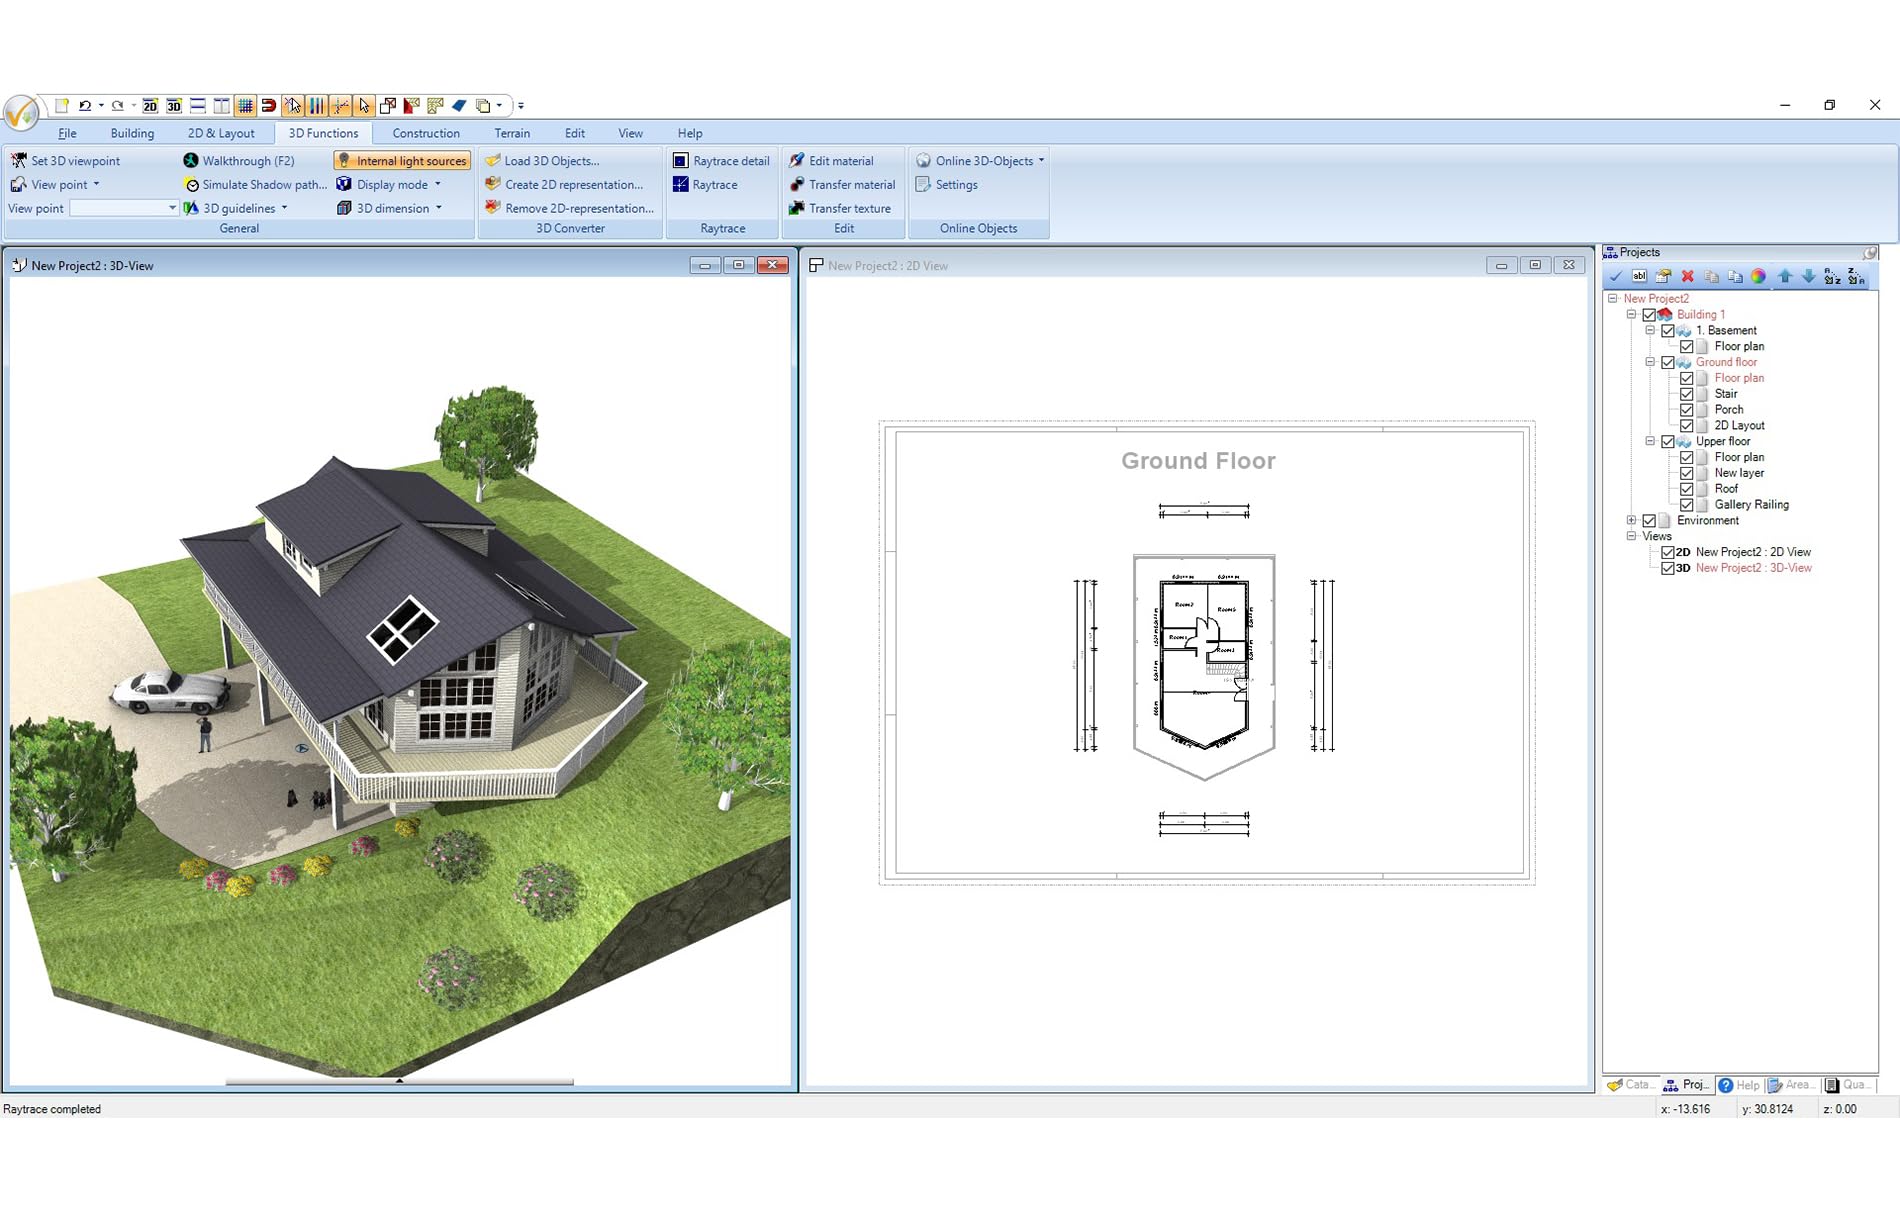Screen dimensions: 1900x1210
Task: Click the 3D-View horizontal scrollbar
Action: (399, 1081)
